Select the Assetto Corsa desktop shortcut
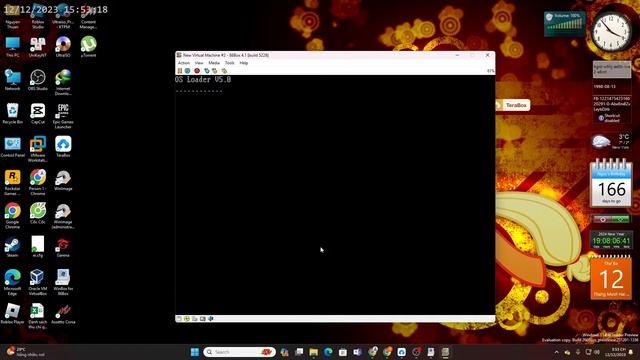 pyautogui.click(x=63, y=313)
